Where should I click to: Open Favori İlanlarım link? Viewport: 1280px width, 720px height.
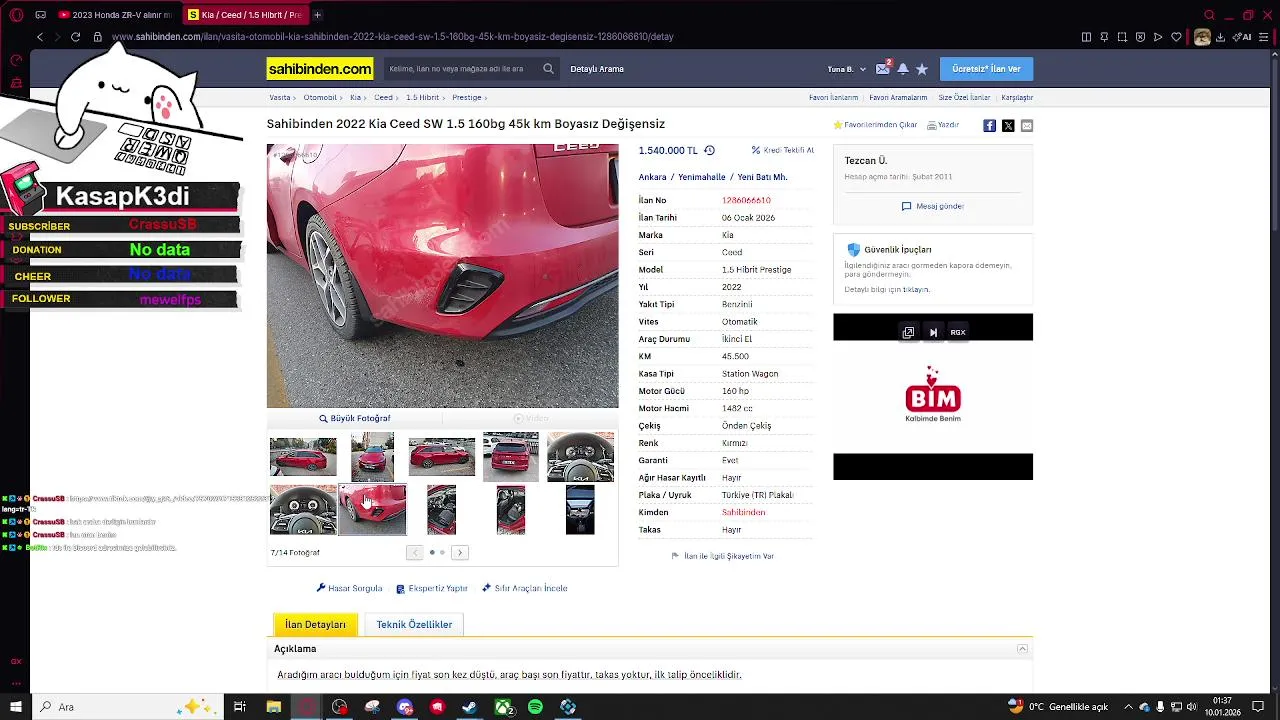click(833, 98)
